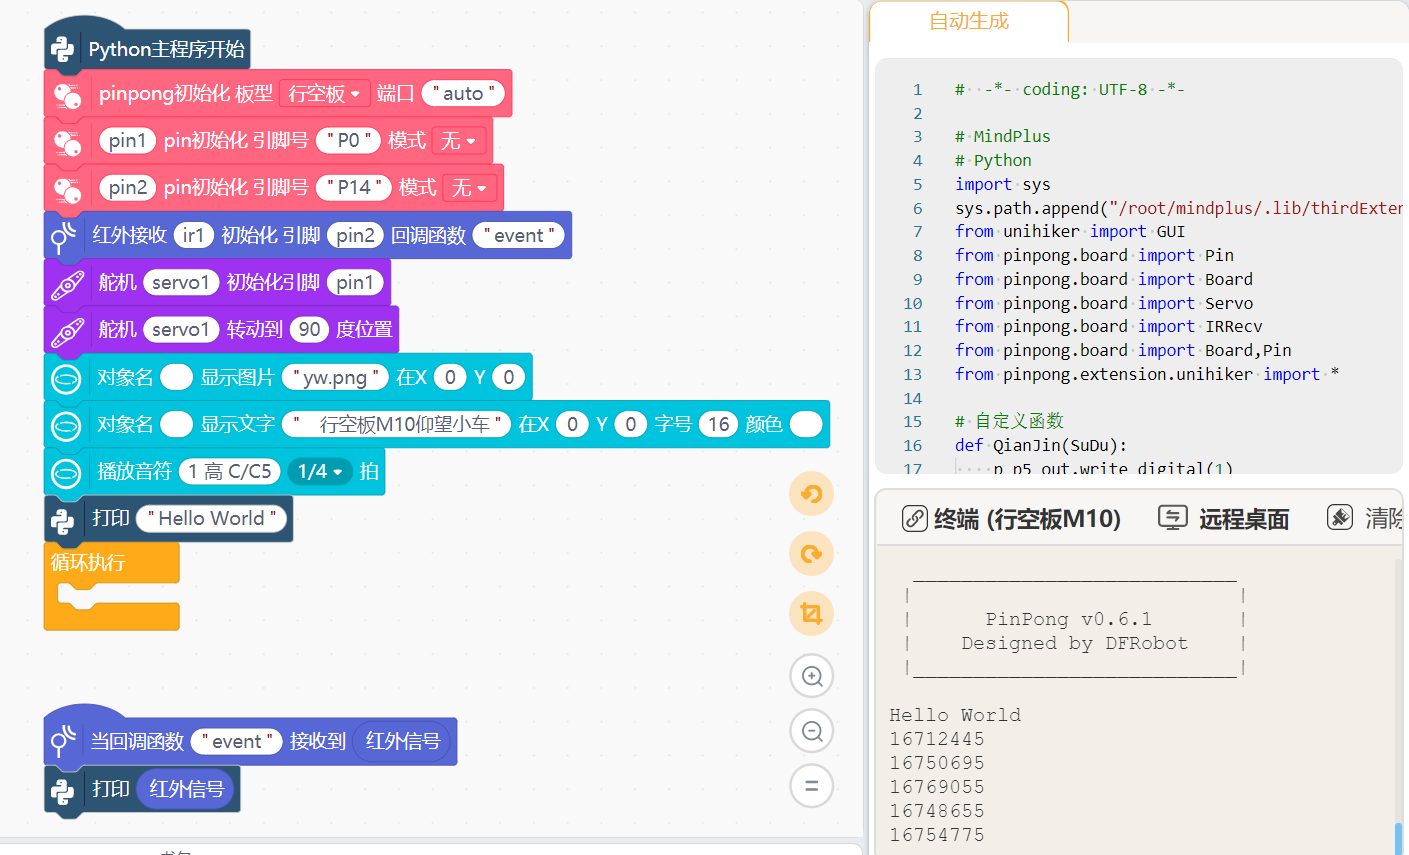Click the crop screenshot icon

(811, 613)
